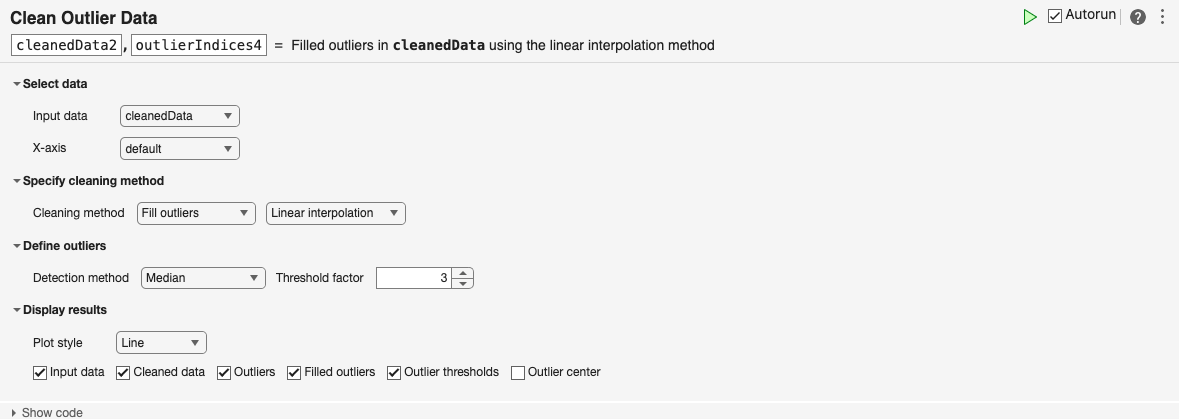Increase threshold factor with up arrow
Screen dimensions: 1179x419
[462, 273]
